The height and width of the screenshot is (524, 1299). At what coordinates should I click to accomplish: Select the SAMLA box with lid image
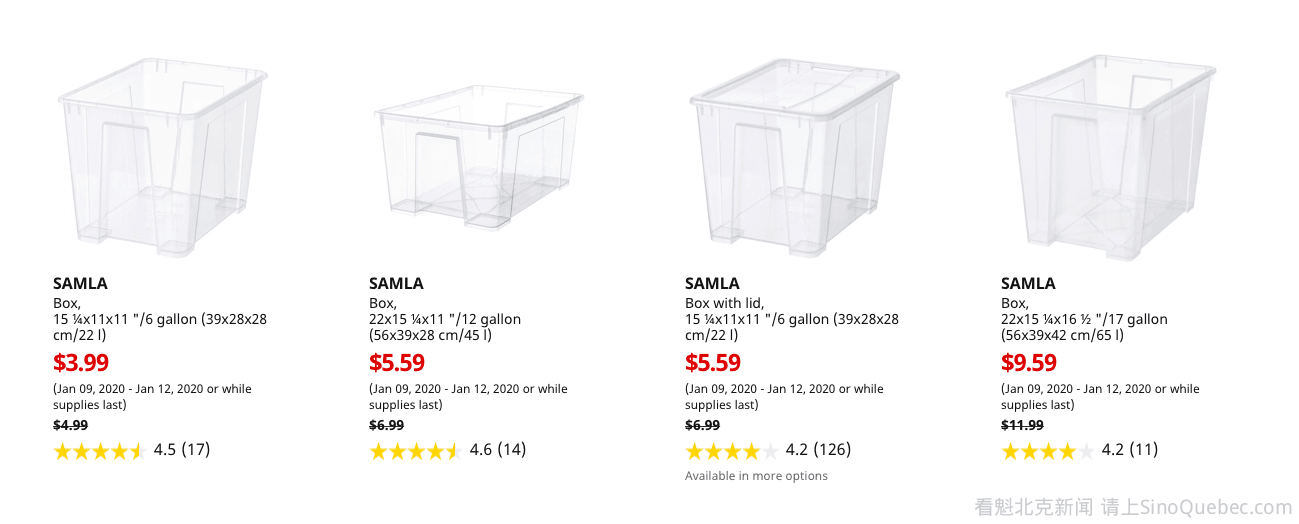[794, 157]
